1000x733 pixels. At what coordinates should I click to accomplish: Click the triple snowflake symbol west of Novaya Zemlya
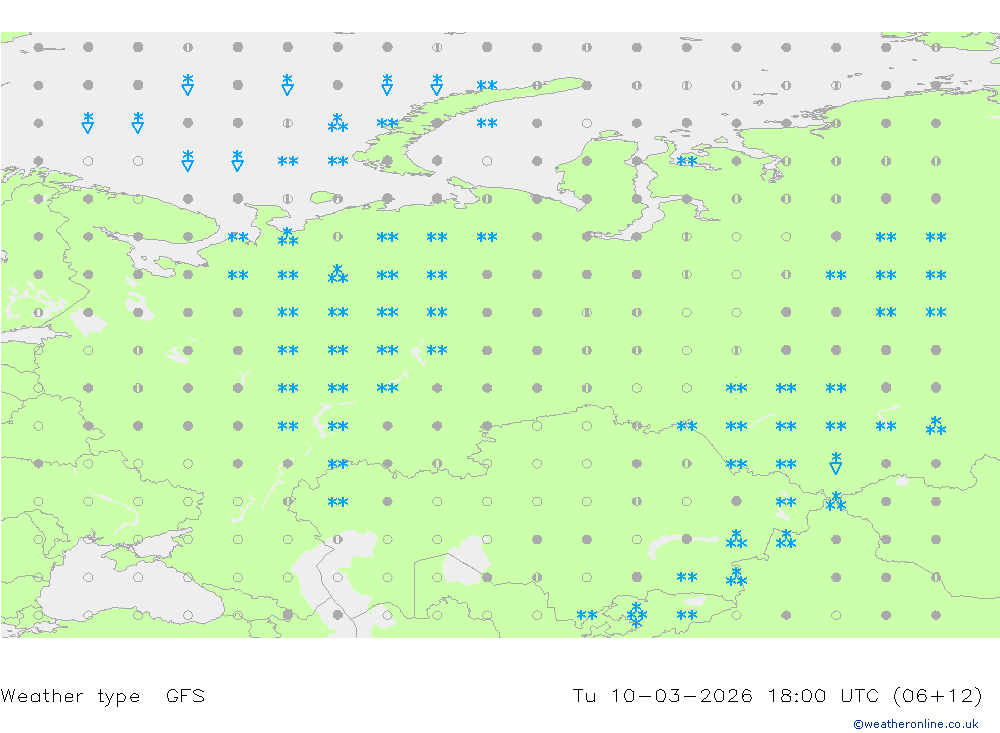(x=337, y=122)
